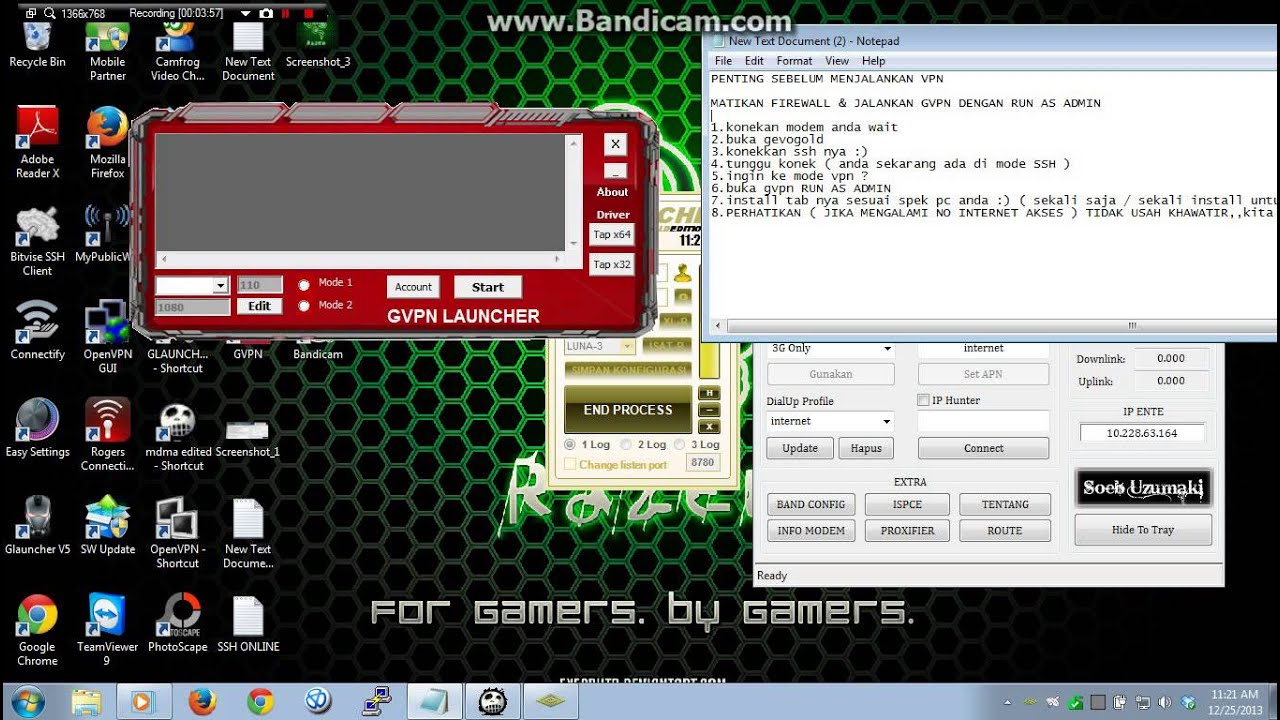Click END PROCESS button
The width and height of the screenshot is (1280, 720).
pos(628,410)
